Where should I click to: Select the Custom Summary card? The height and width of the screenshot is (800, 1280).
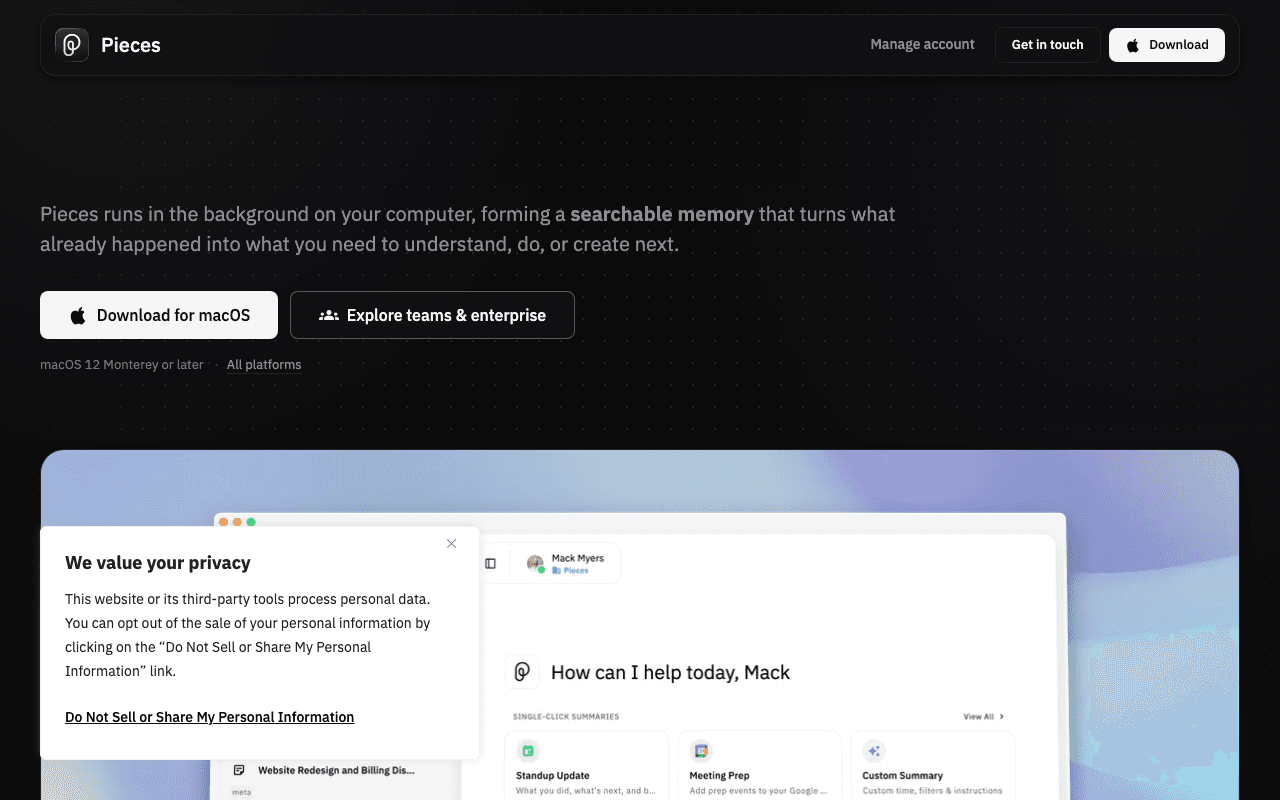point(933,765)
